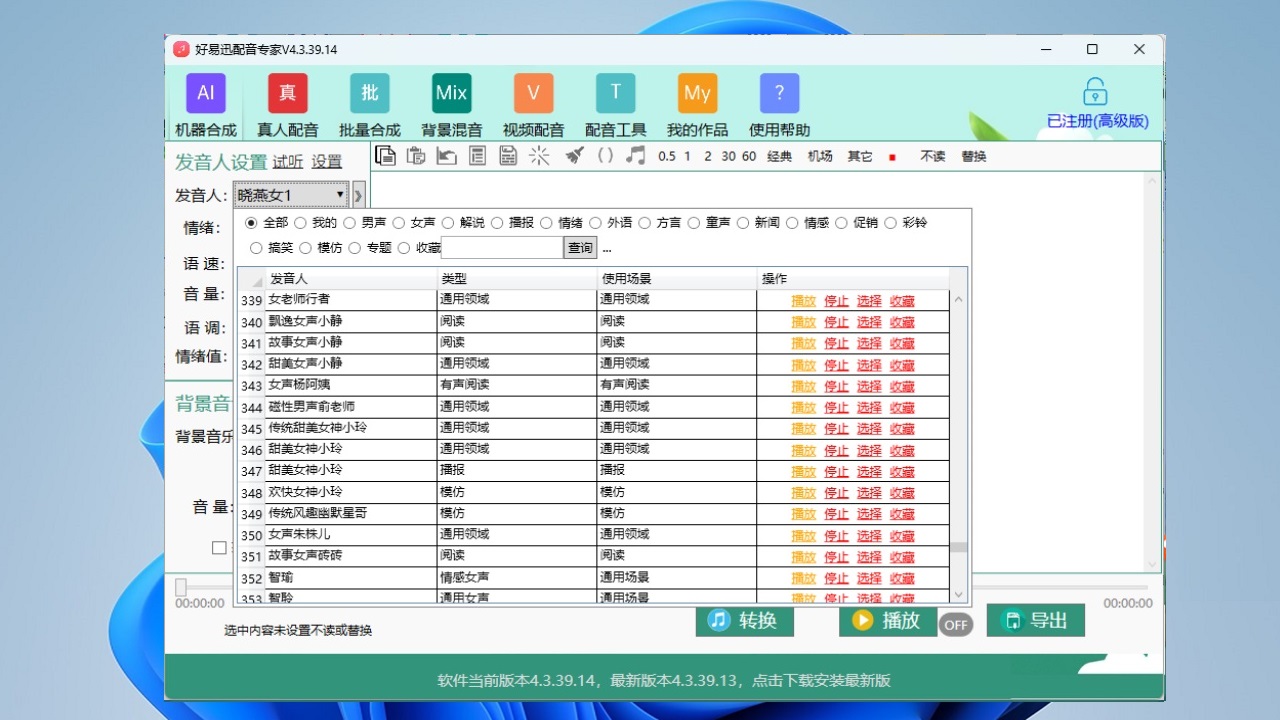Insert a 0.5 second pause

[669, 156]
